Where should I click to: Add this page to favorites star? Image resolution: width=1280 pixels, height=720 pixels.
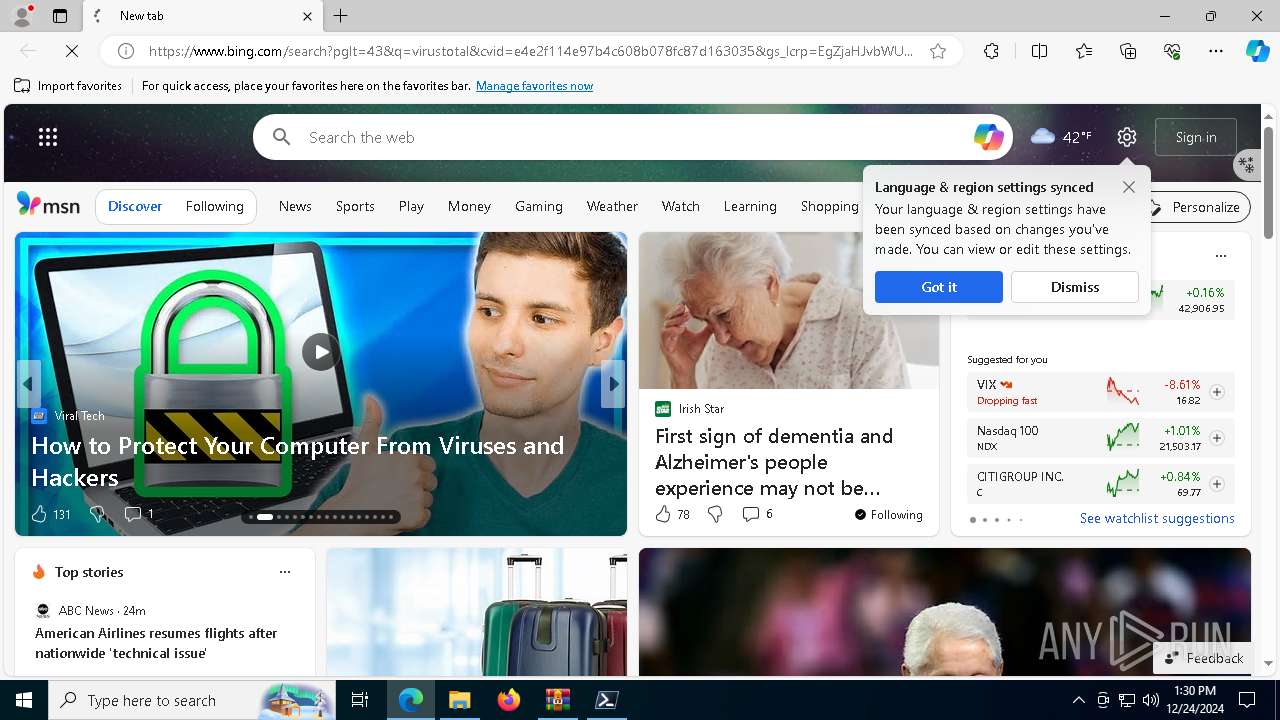(x=938, y=51)
